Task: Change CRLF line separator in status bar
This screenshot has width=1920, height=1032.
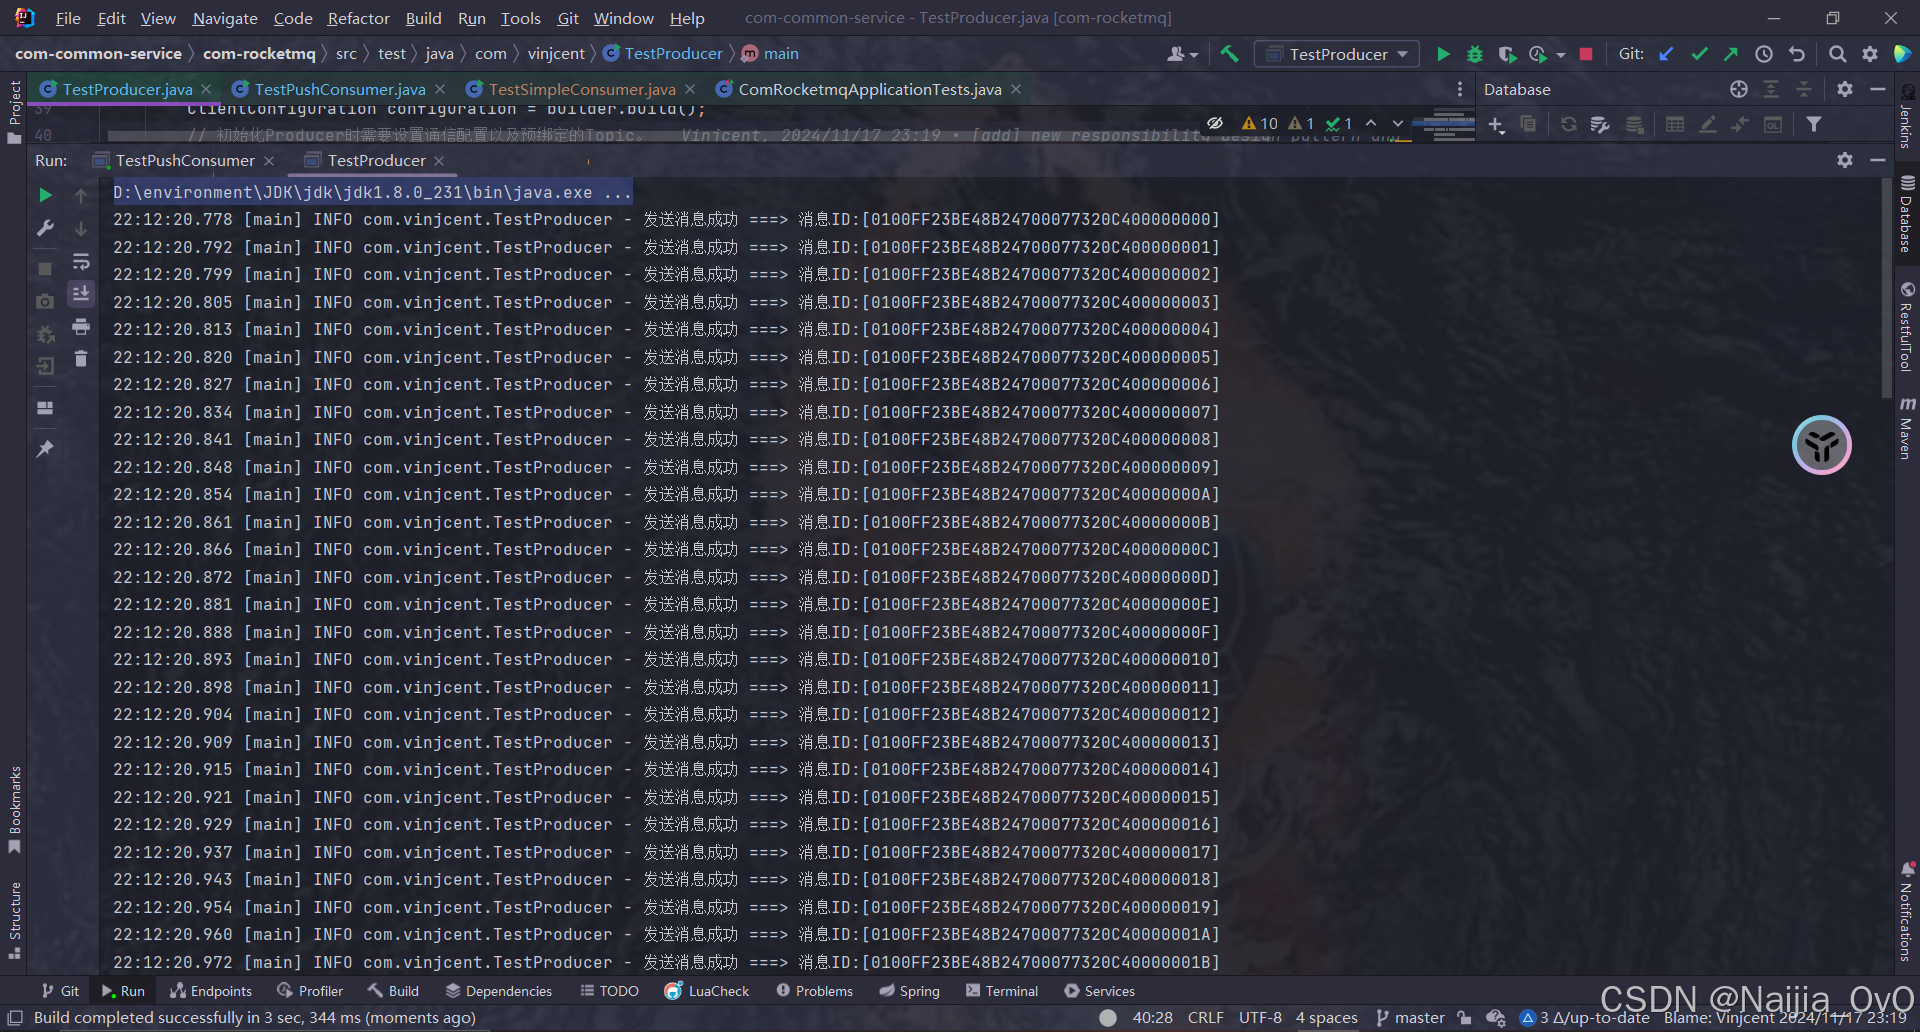Action: point(1205,1018)
